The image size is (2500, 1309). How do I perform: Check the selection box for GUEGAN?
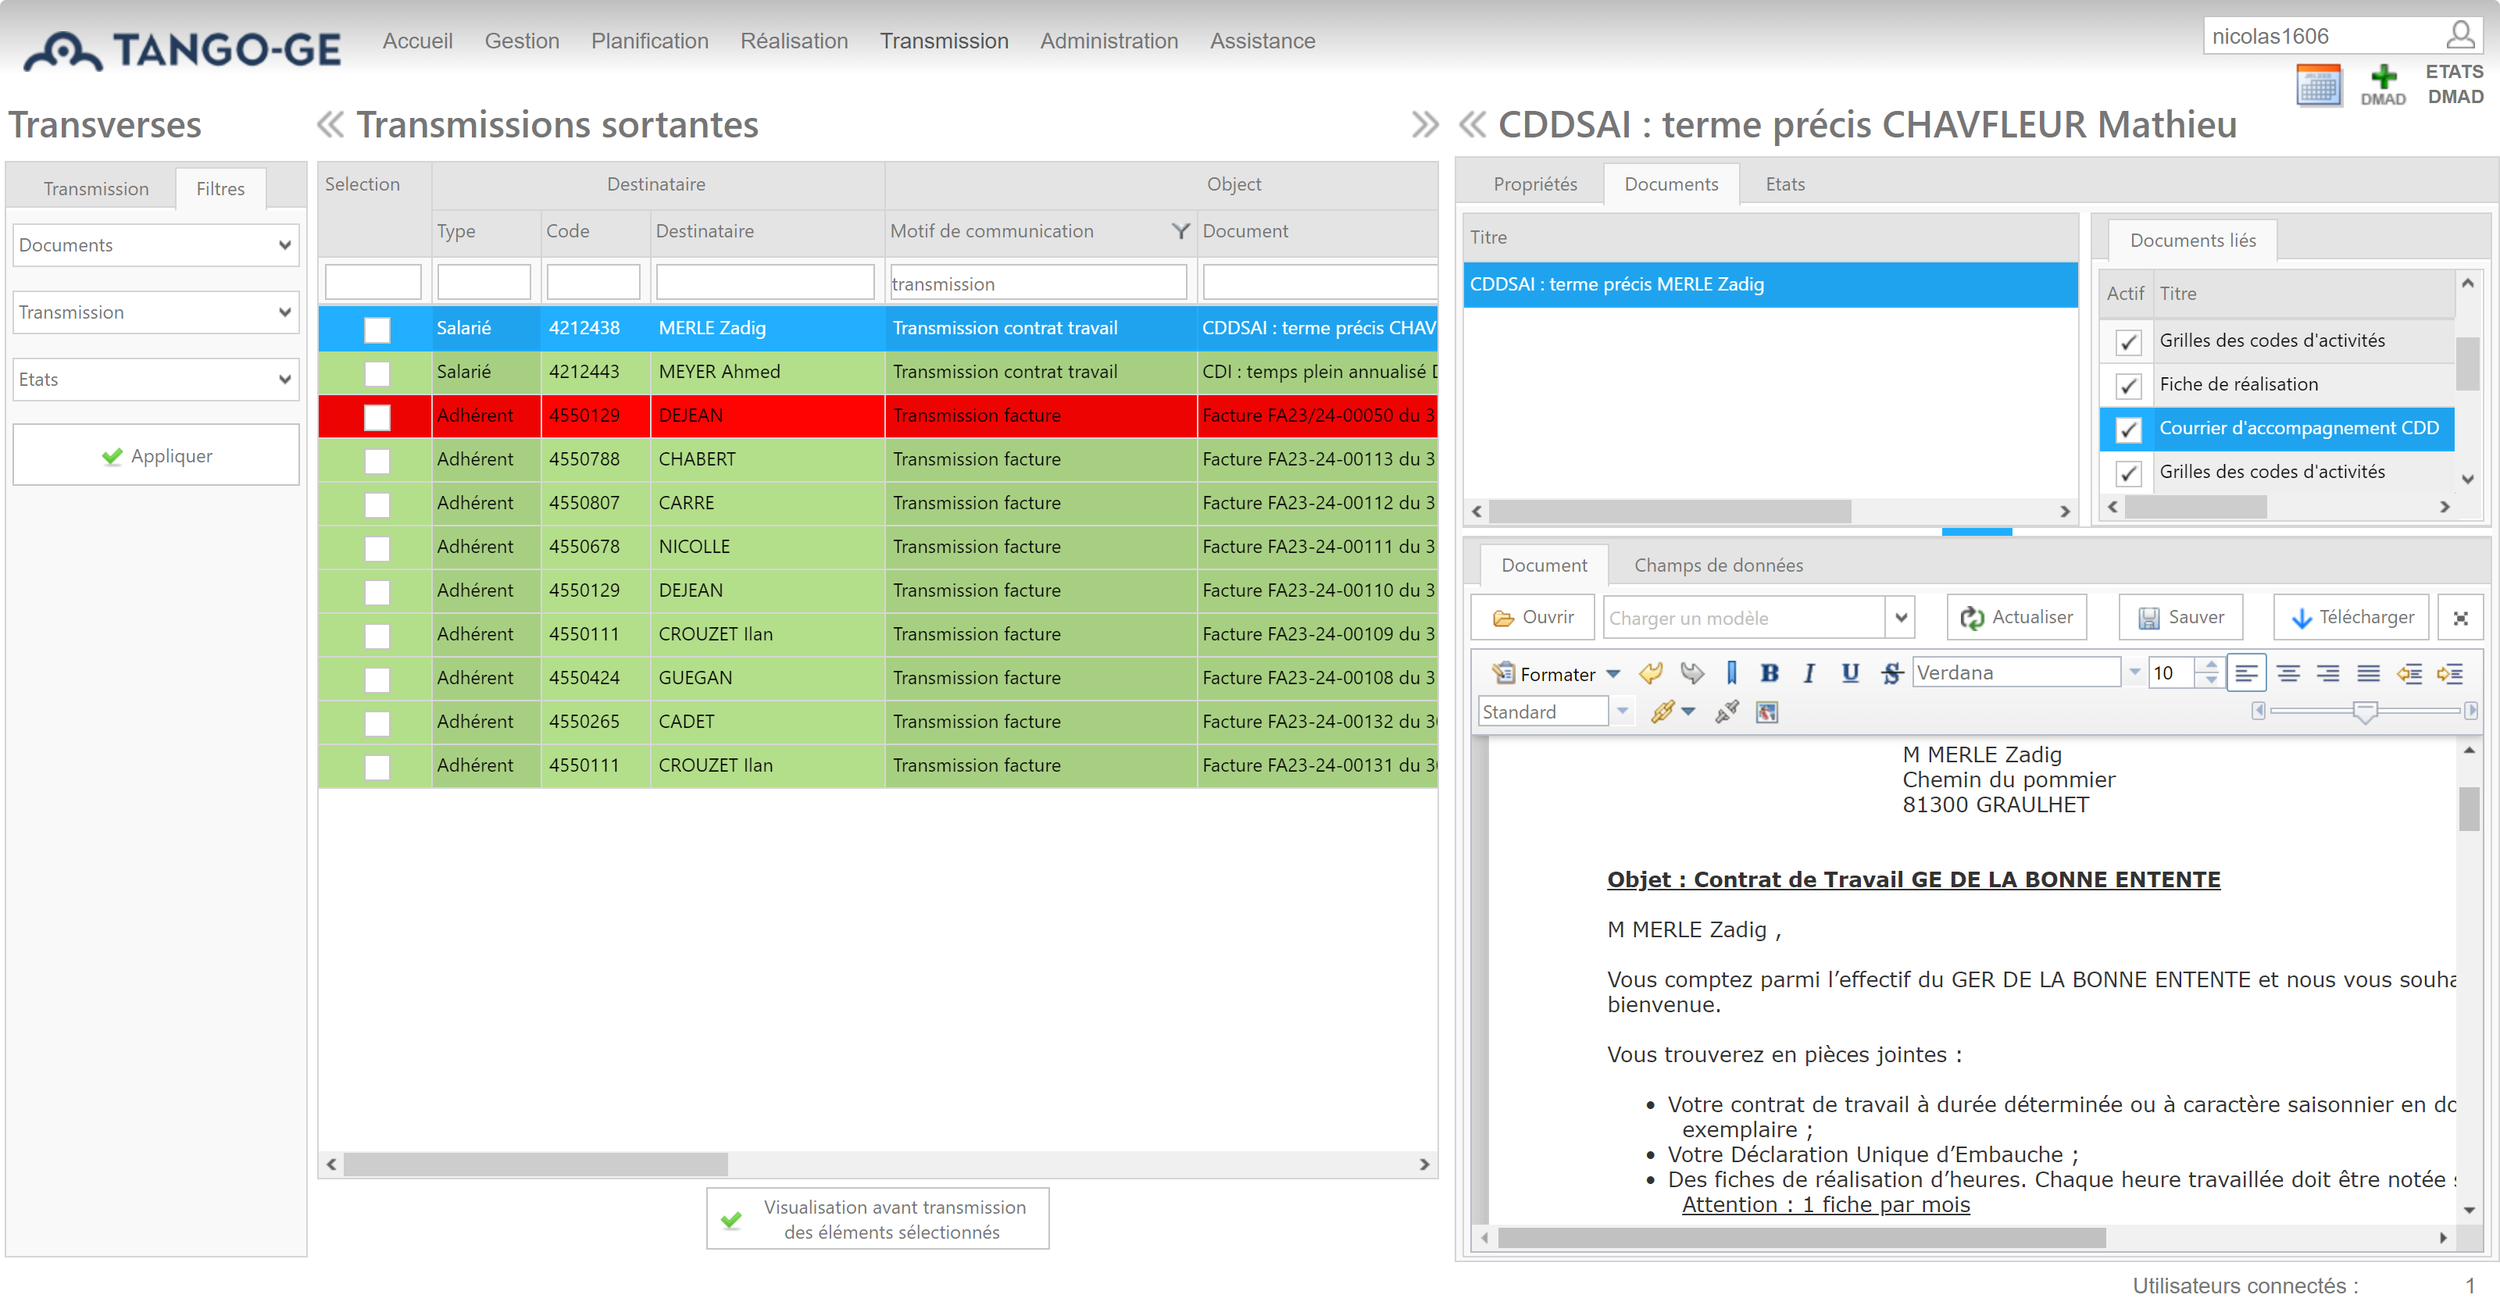pos(377,680)
